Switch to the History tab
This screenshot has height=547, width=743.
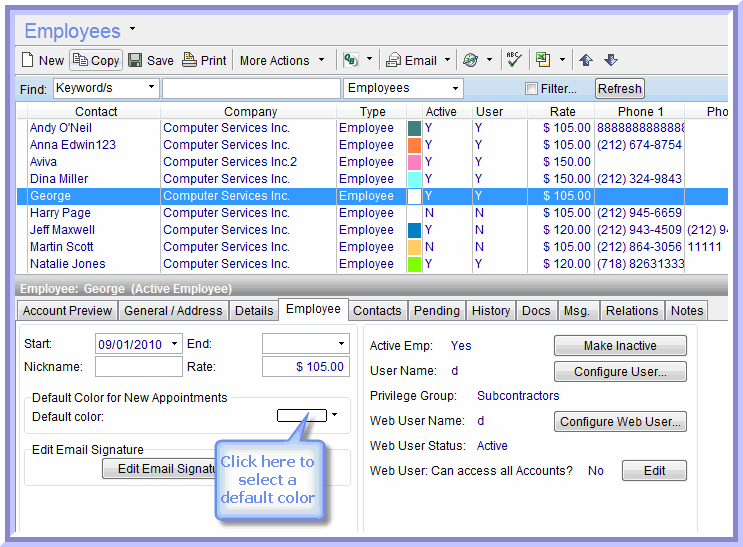tap(490, 311)
